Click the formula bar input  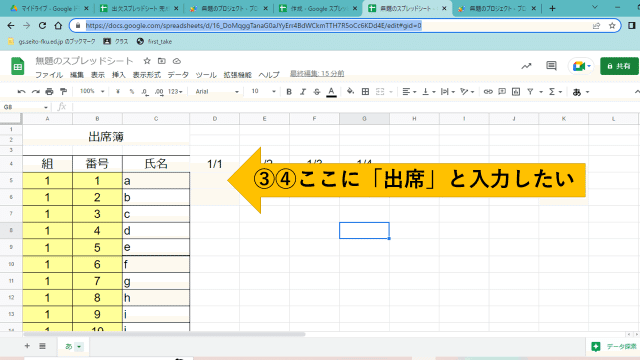click(355, 107)
